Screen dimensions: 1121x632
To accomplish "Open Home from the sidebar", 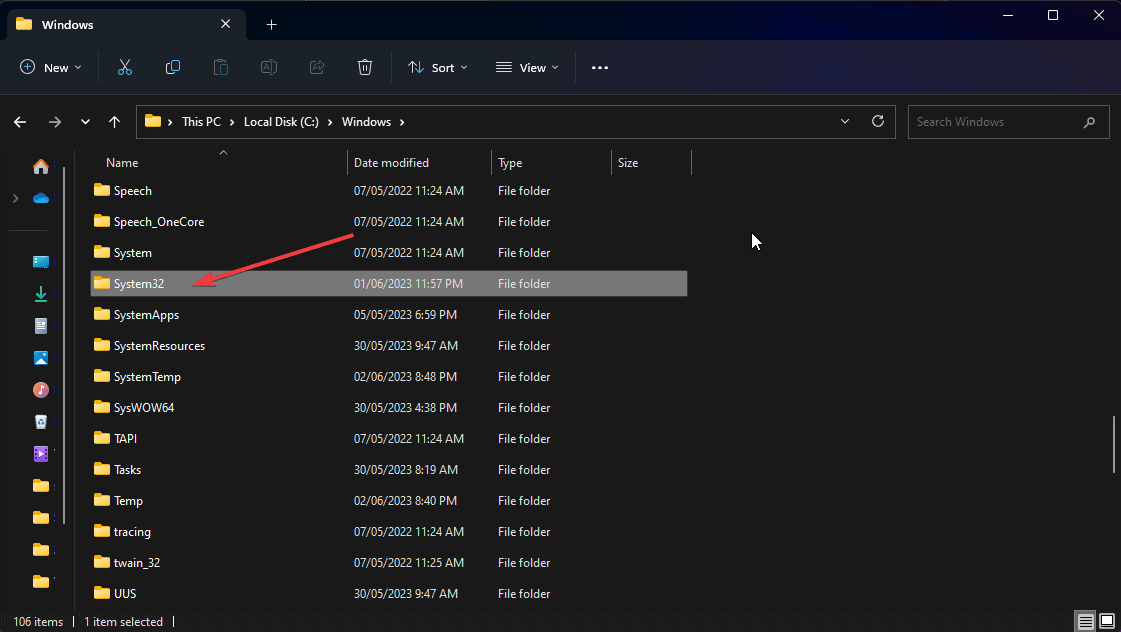I will [x=40, y=167].
